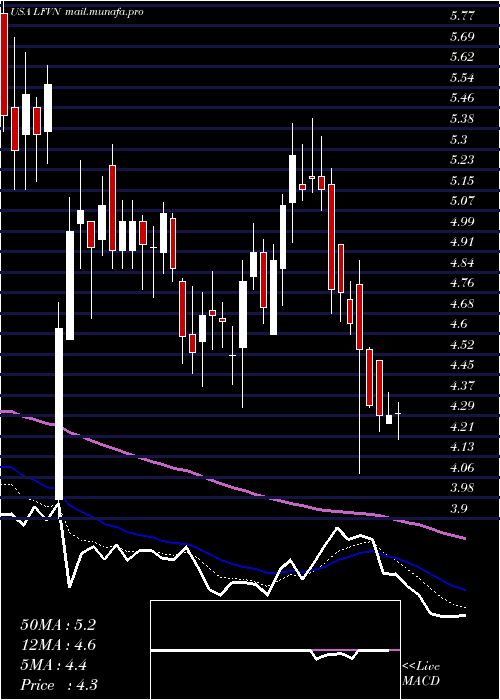Click the 3.9 price axis label
Image resolution: width=500 pixels, height=700 pixels.
pos(459,509)
